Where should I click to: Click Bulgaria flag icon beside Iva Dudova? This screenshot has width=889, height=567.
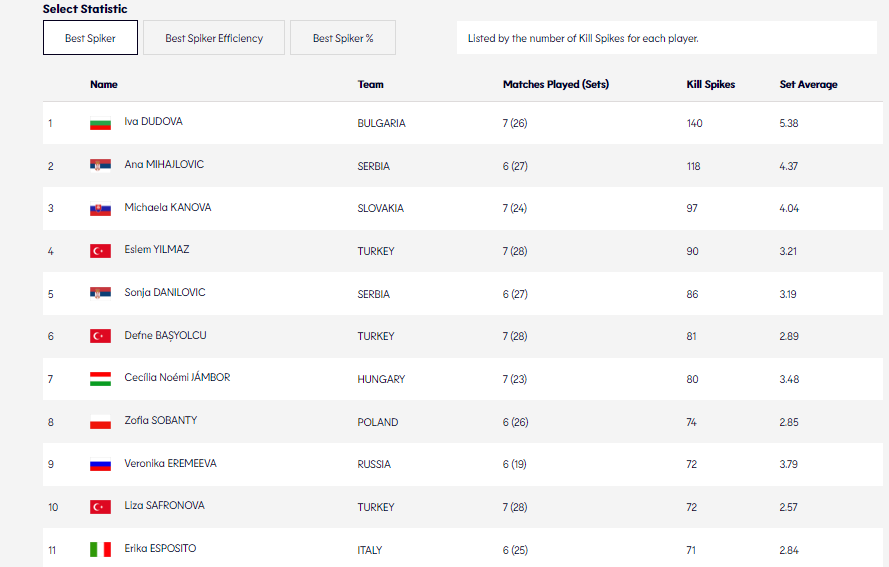(100, 123)
